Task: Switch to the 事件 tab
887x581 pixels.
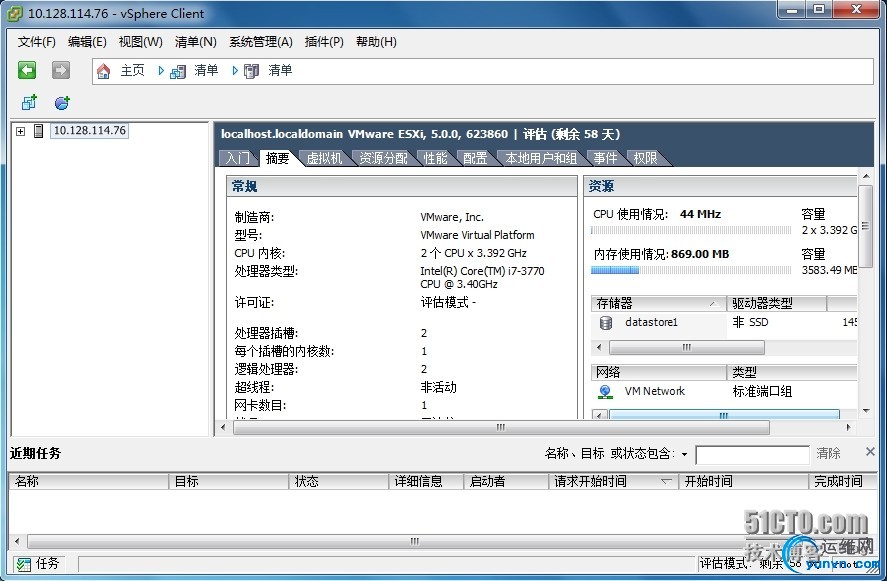Action: pos(605,158)
